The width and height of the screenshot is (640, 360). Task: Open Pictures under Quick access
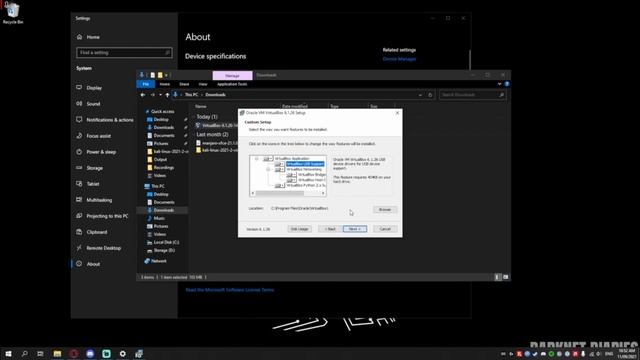pos(161,144)
